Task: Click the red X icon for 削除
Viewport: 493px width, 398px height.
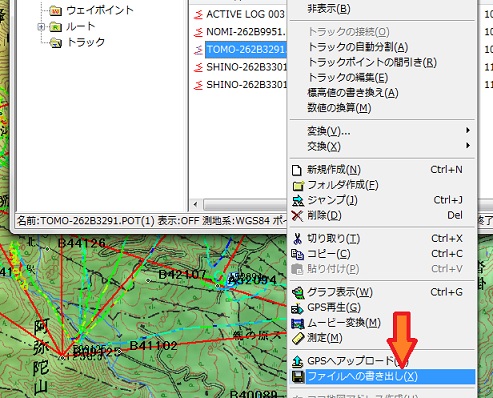Action: point(297,216)
